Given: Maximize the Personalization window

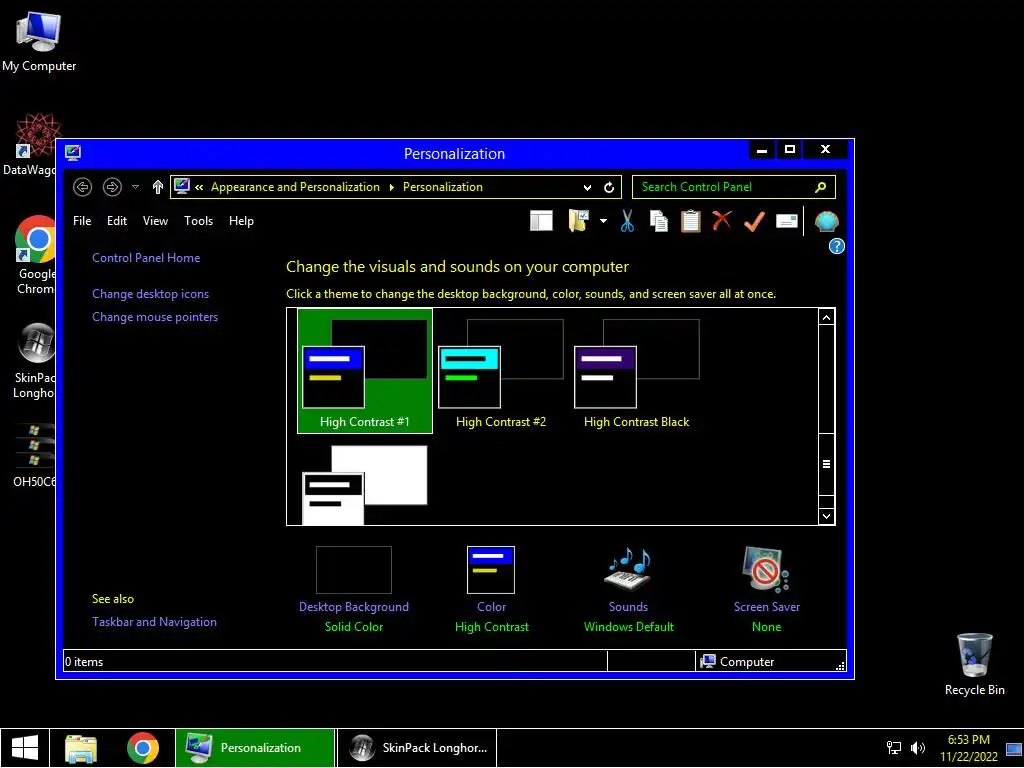Looking at the screenshot, I should tap(790, 150).
